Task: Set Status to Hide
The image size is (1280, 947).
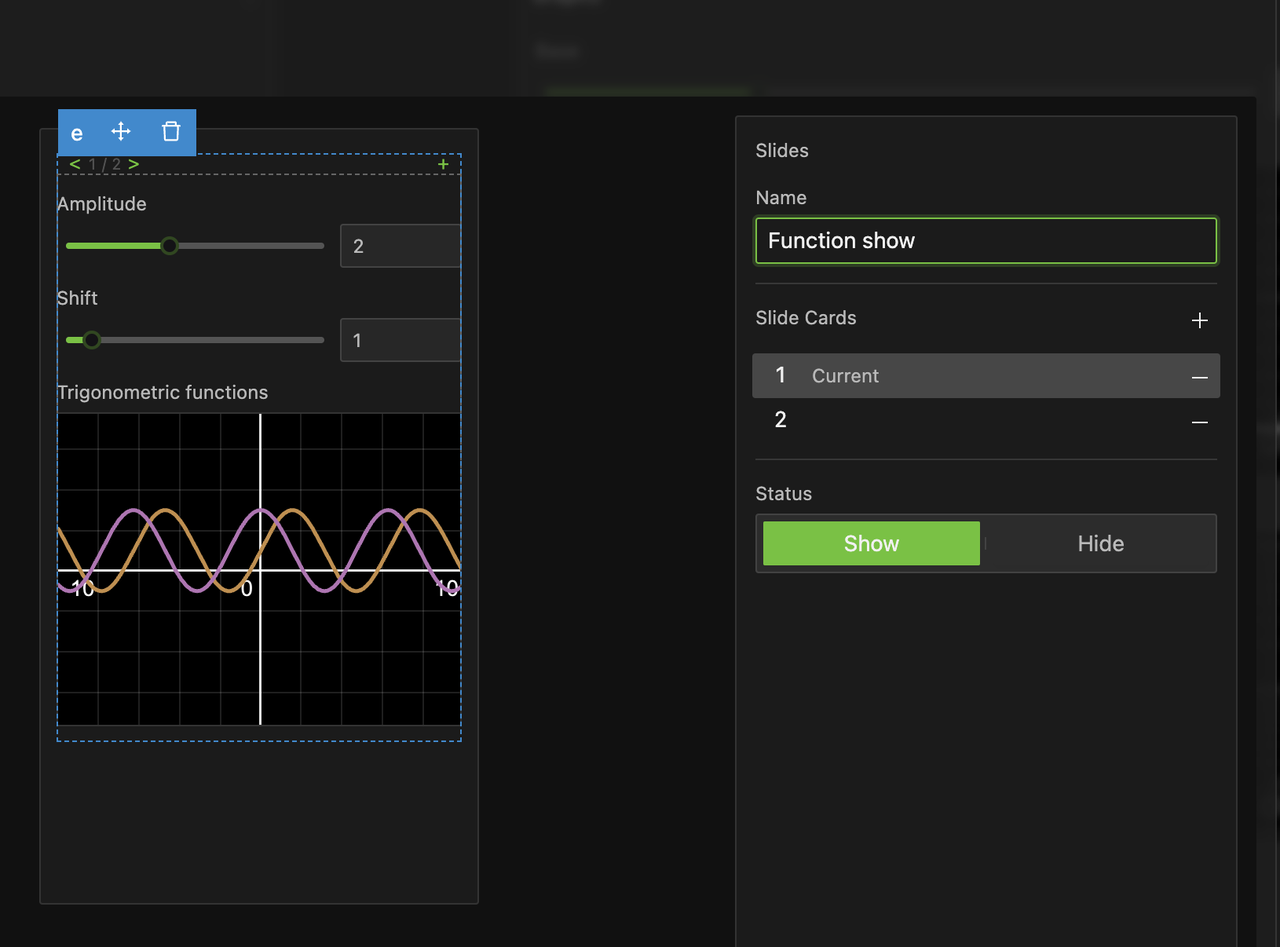Action: 1100,543
